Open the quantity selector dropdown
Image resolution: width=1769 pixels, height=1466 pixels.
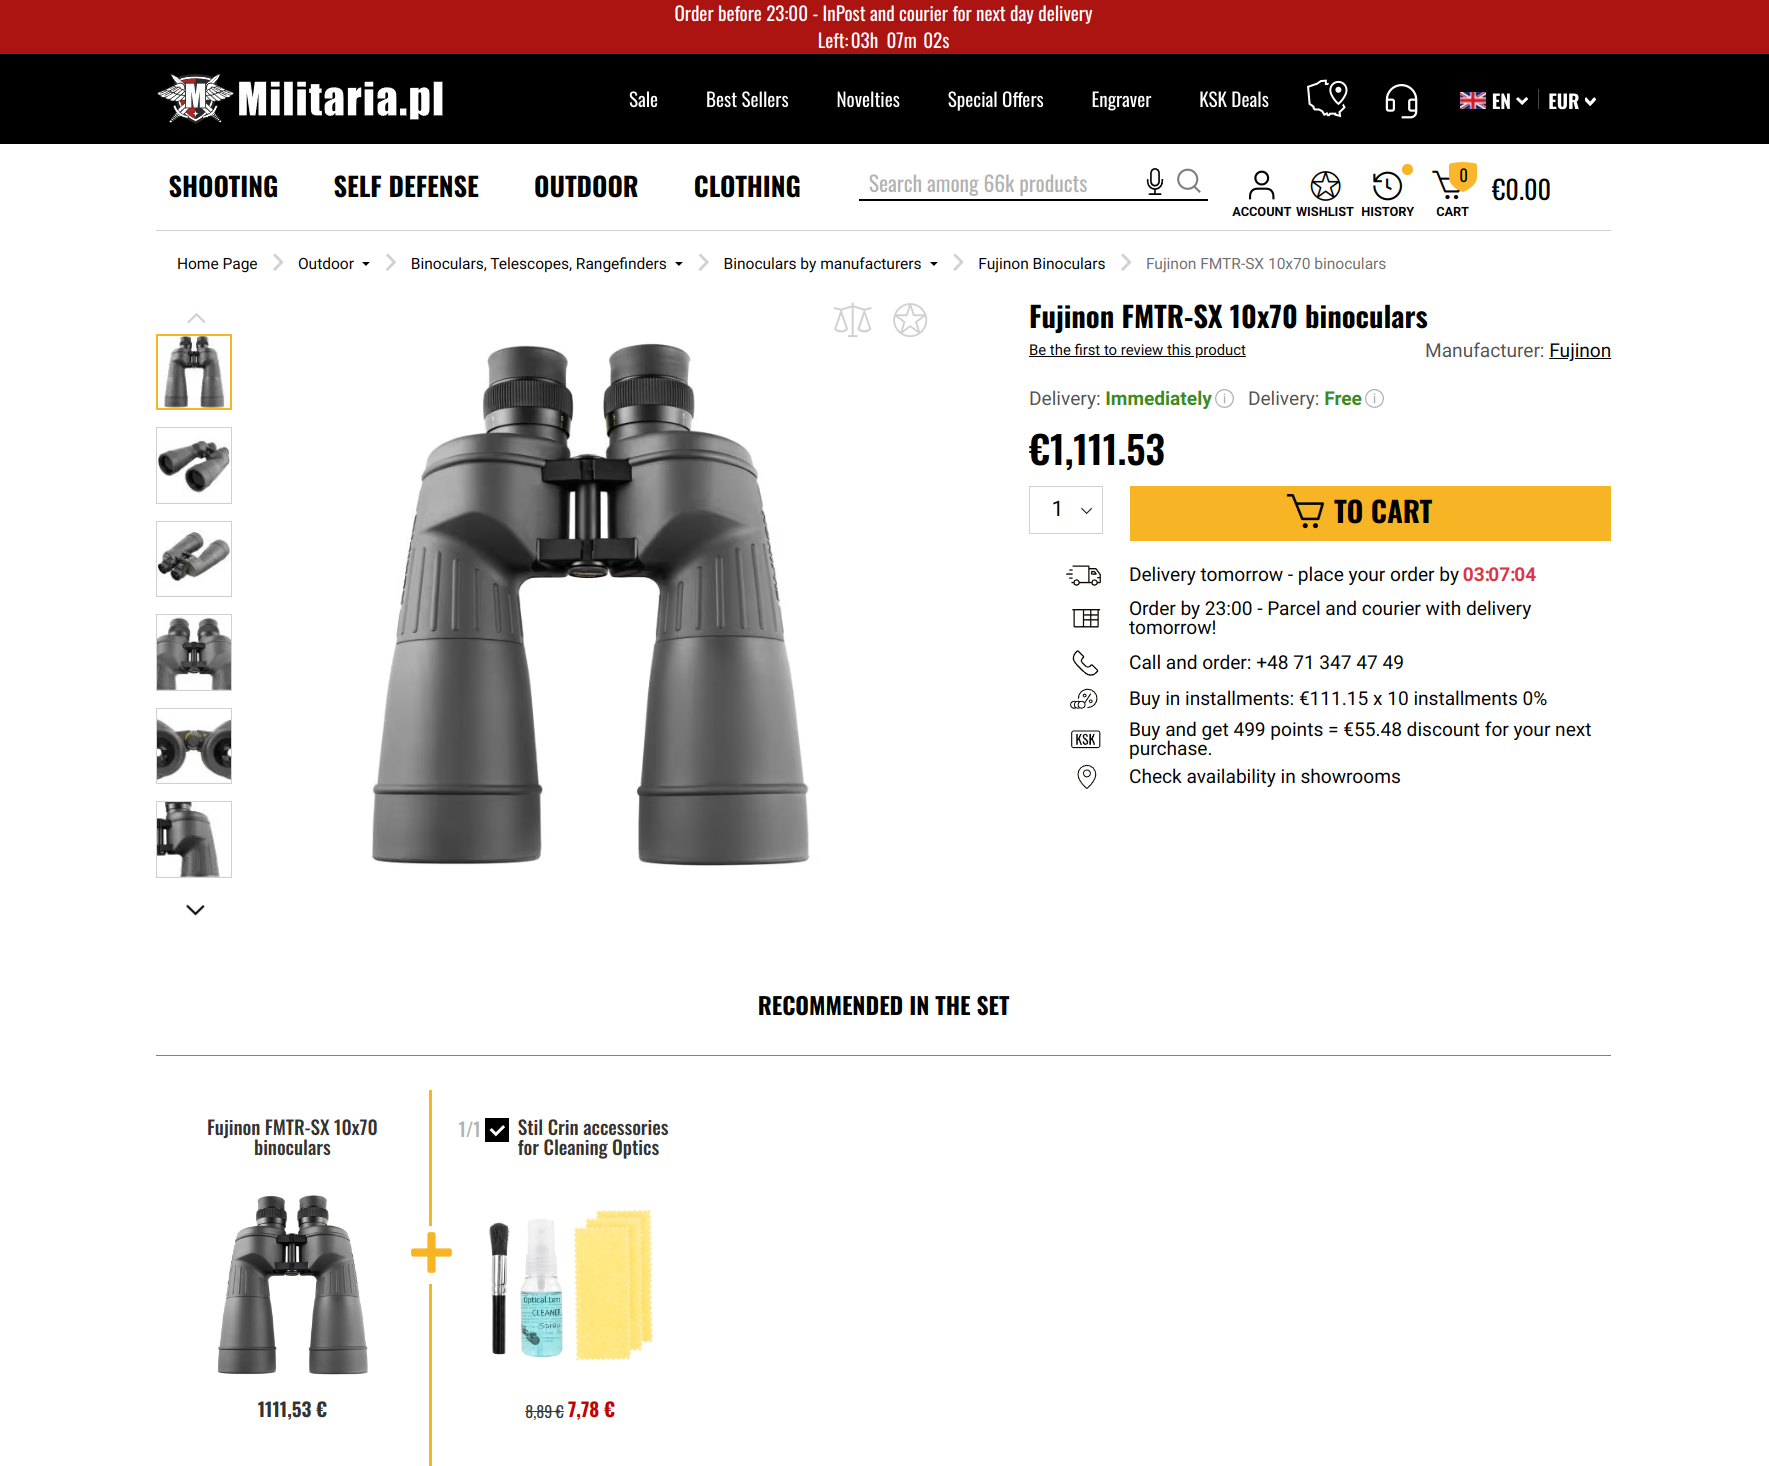point(1066,510)
